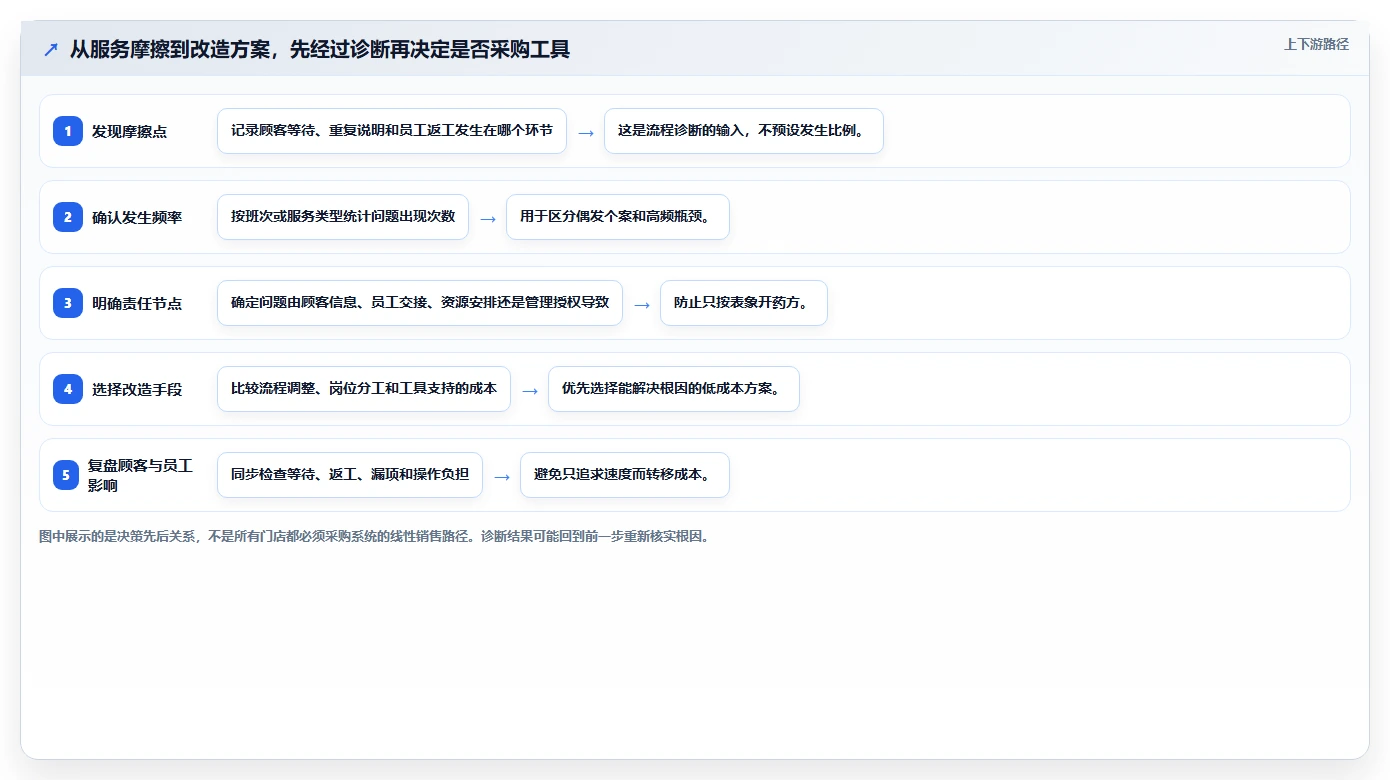This screenshot has width=1390, height=780.
Task: Open the 同步检查等待、返工、漏项 card
Action: click(x=350, y=475)
